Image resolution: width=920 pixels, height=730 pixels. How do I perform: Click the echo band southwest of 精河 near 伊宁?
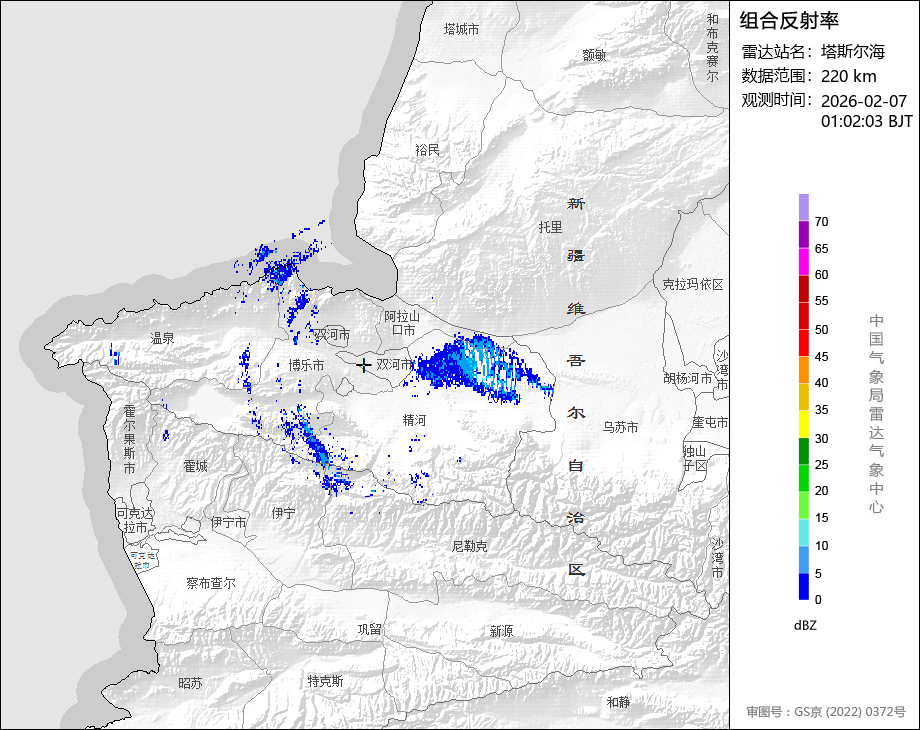(316, 449)
